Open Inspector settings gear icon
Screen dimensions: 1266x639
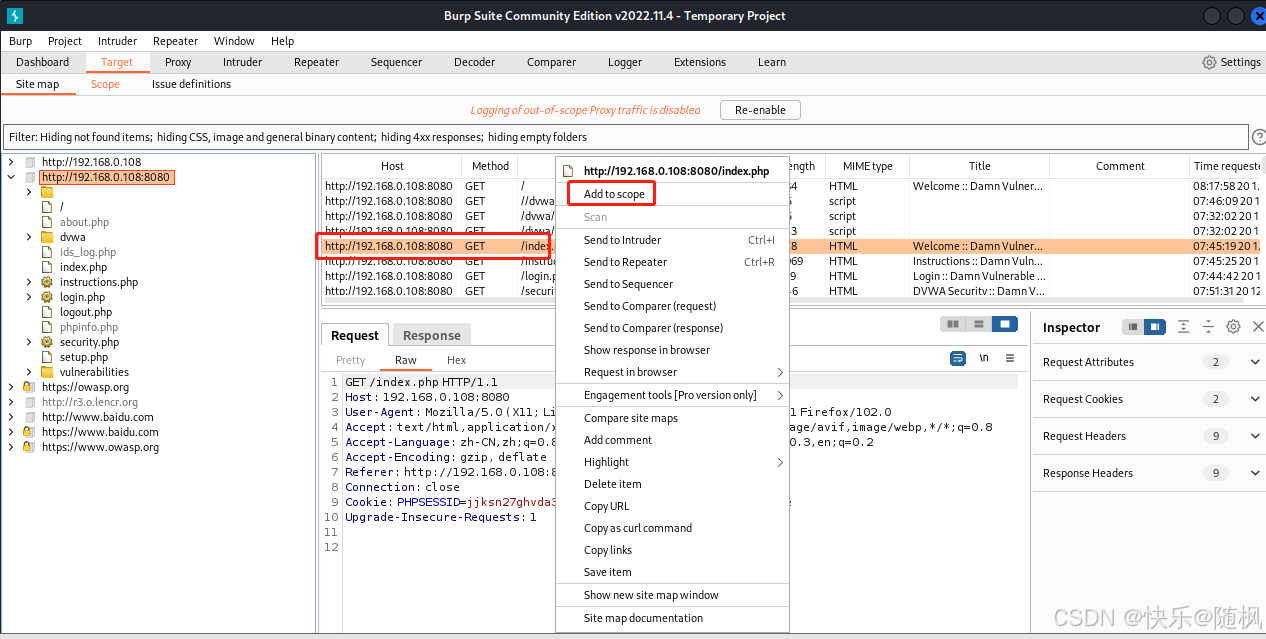[1233, 327]
